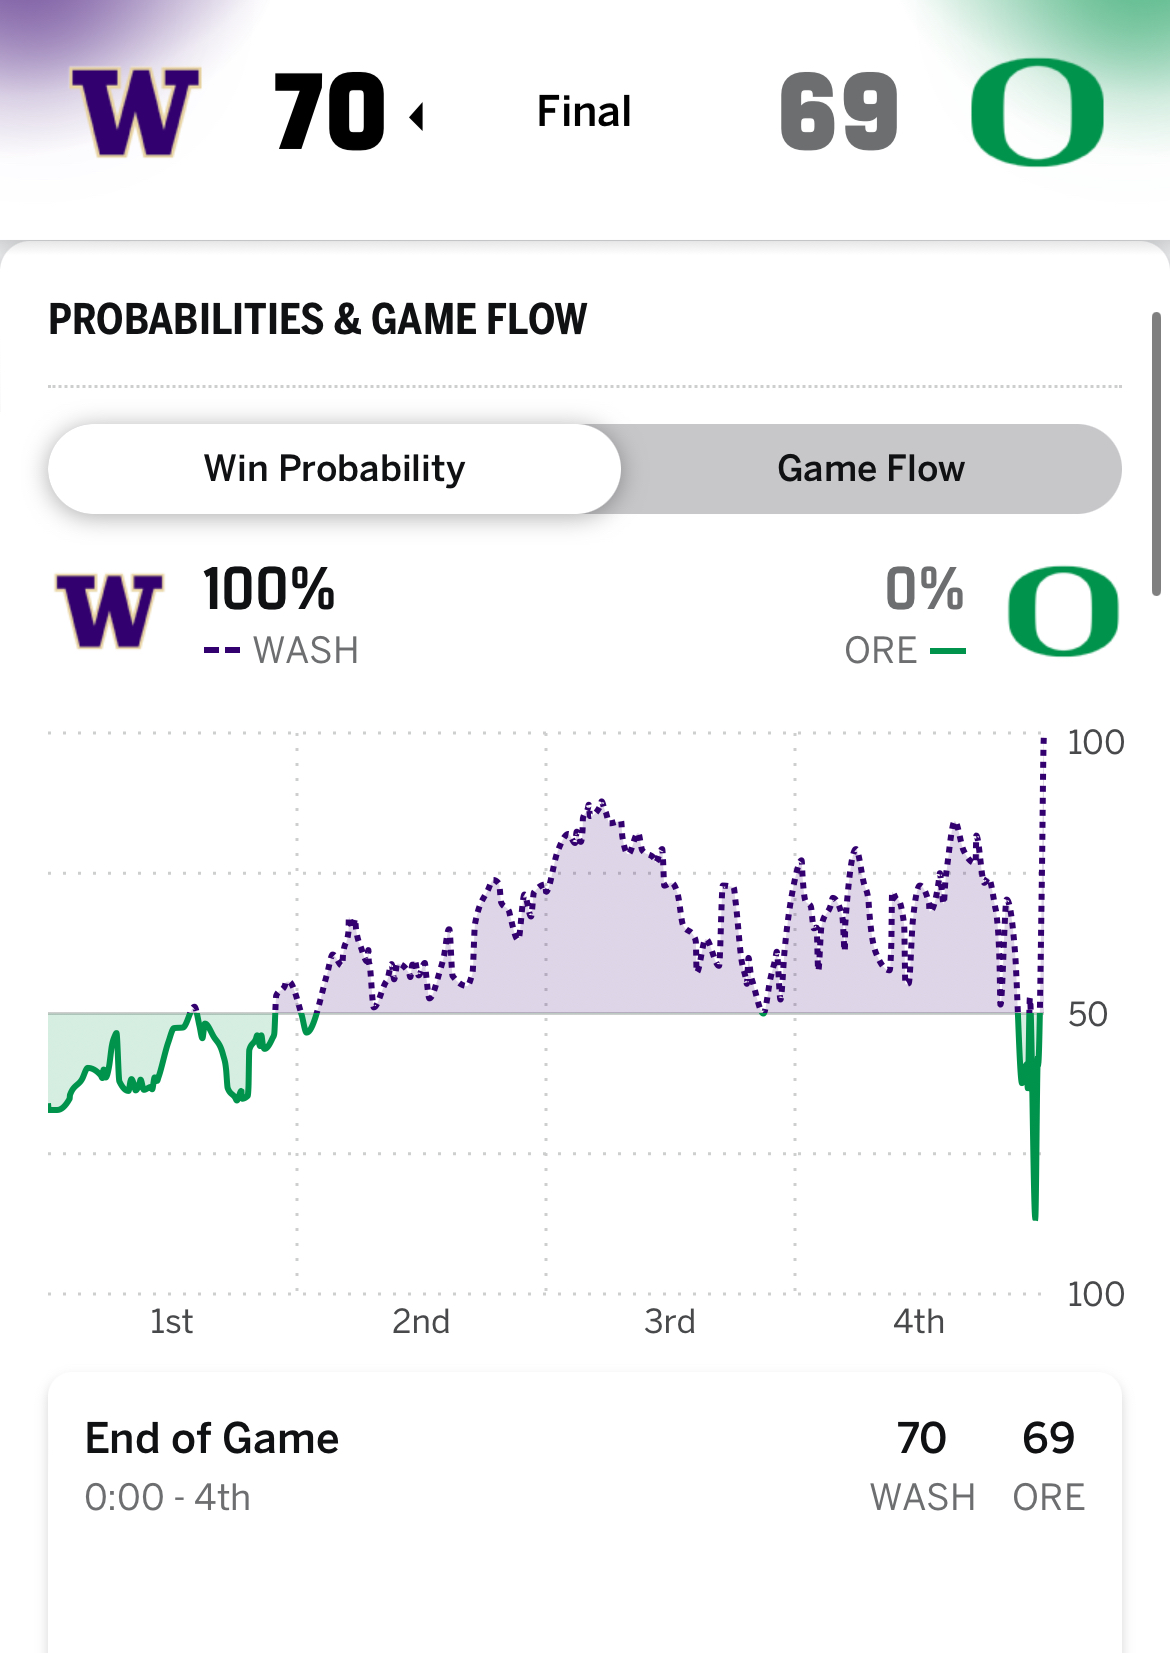Tap the winner arrow next to 70
The width and height of the screenshot is (1170, 1653).
[x=417, y=117]
